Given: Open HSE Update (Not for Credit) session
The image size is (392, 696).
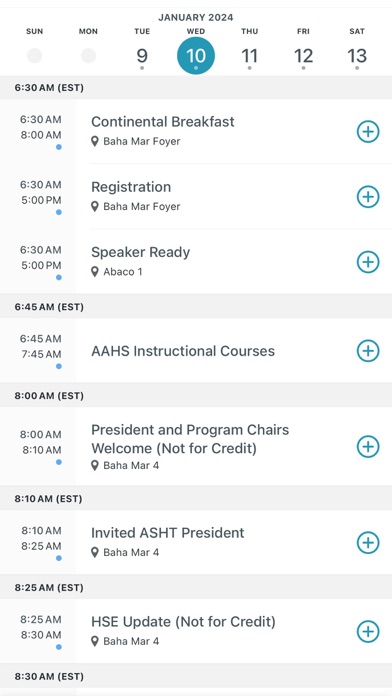Looking at the screenshot, I should (183, 622).
